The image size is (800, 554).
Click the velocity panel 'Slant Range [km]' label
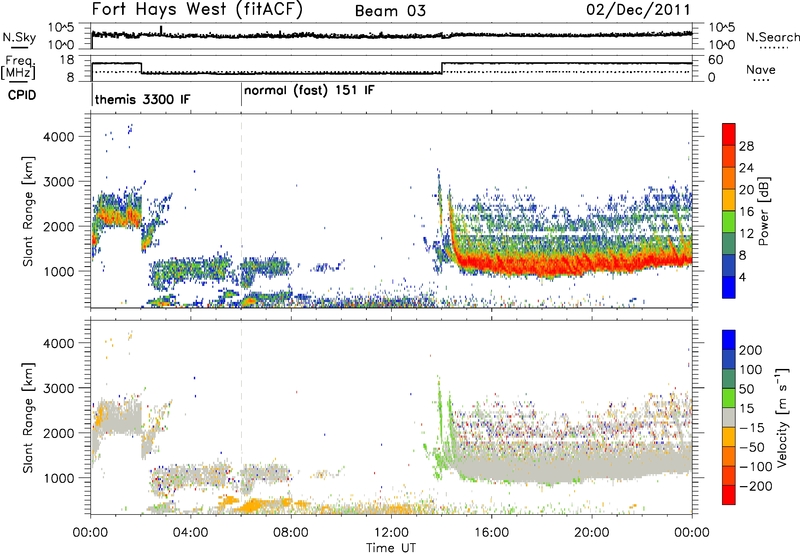tap(28, 417)
